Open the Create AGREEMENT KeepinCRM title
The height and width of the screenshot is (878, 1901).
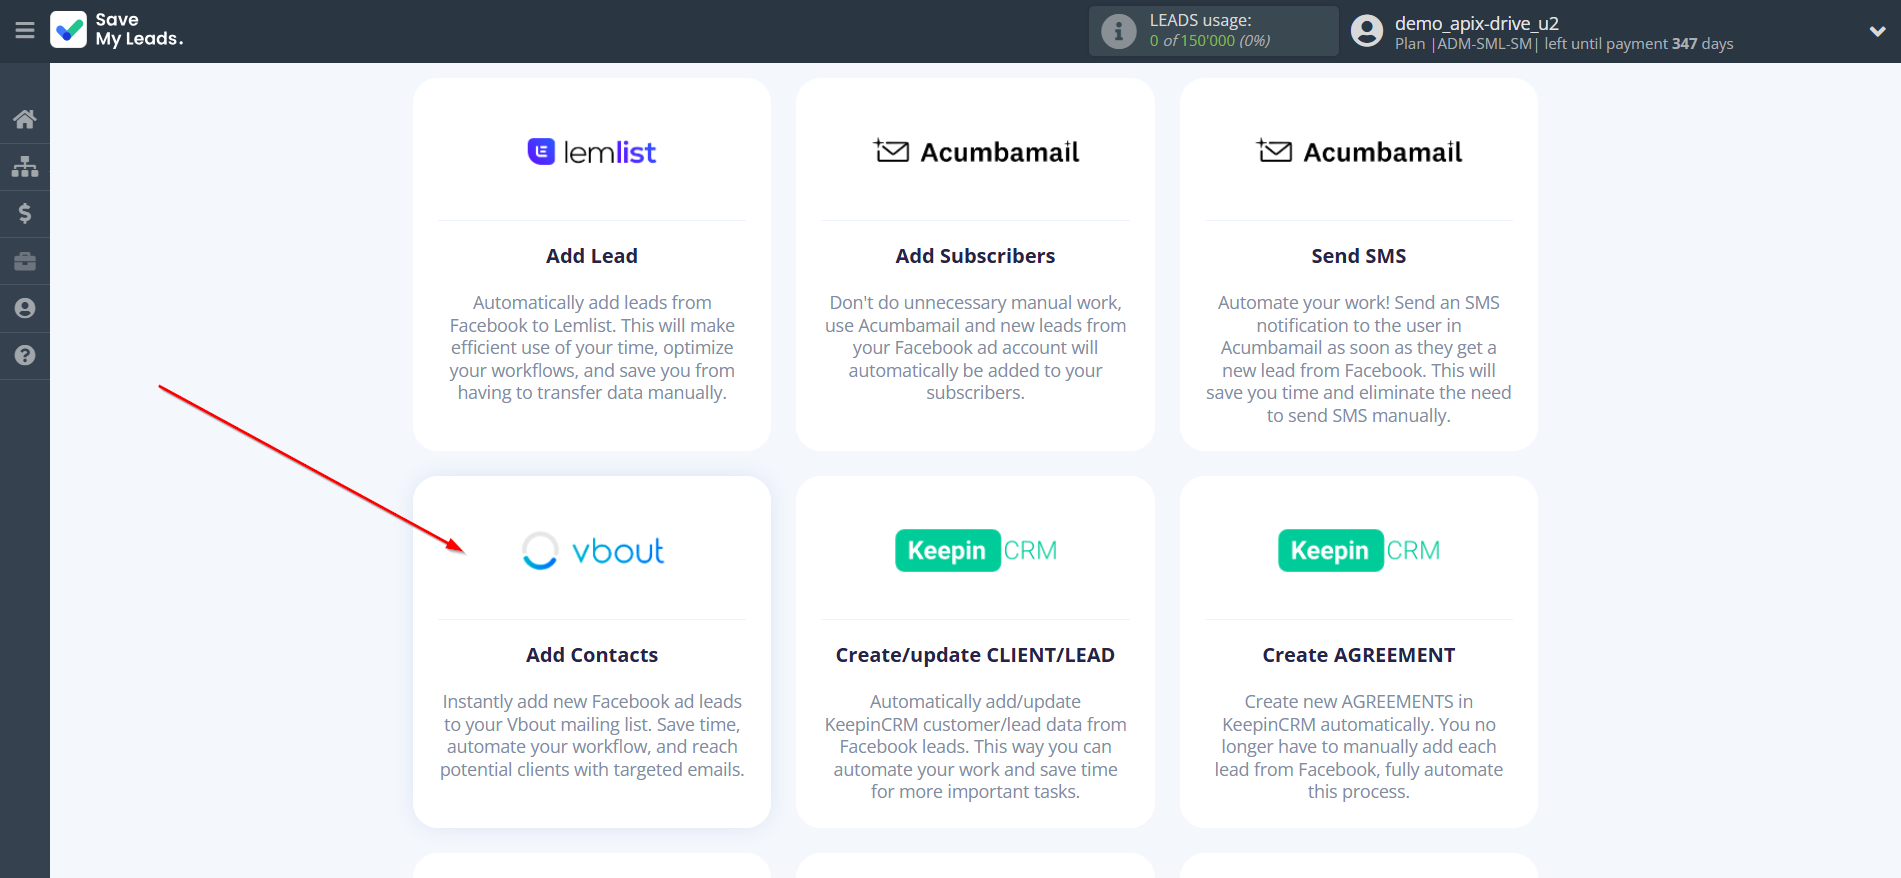[x=1358, y=655]
